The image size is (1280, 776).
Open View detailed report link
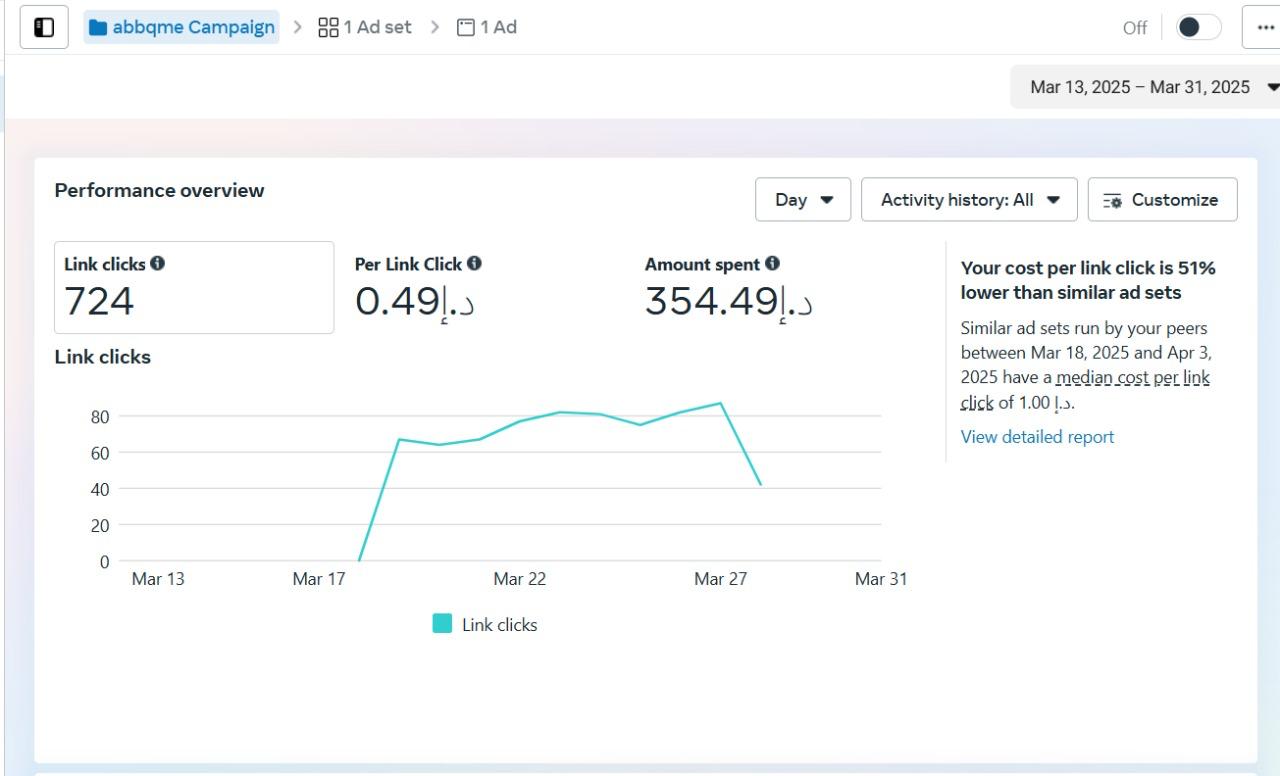(x=1037, y=437)
